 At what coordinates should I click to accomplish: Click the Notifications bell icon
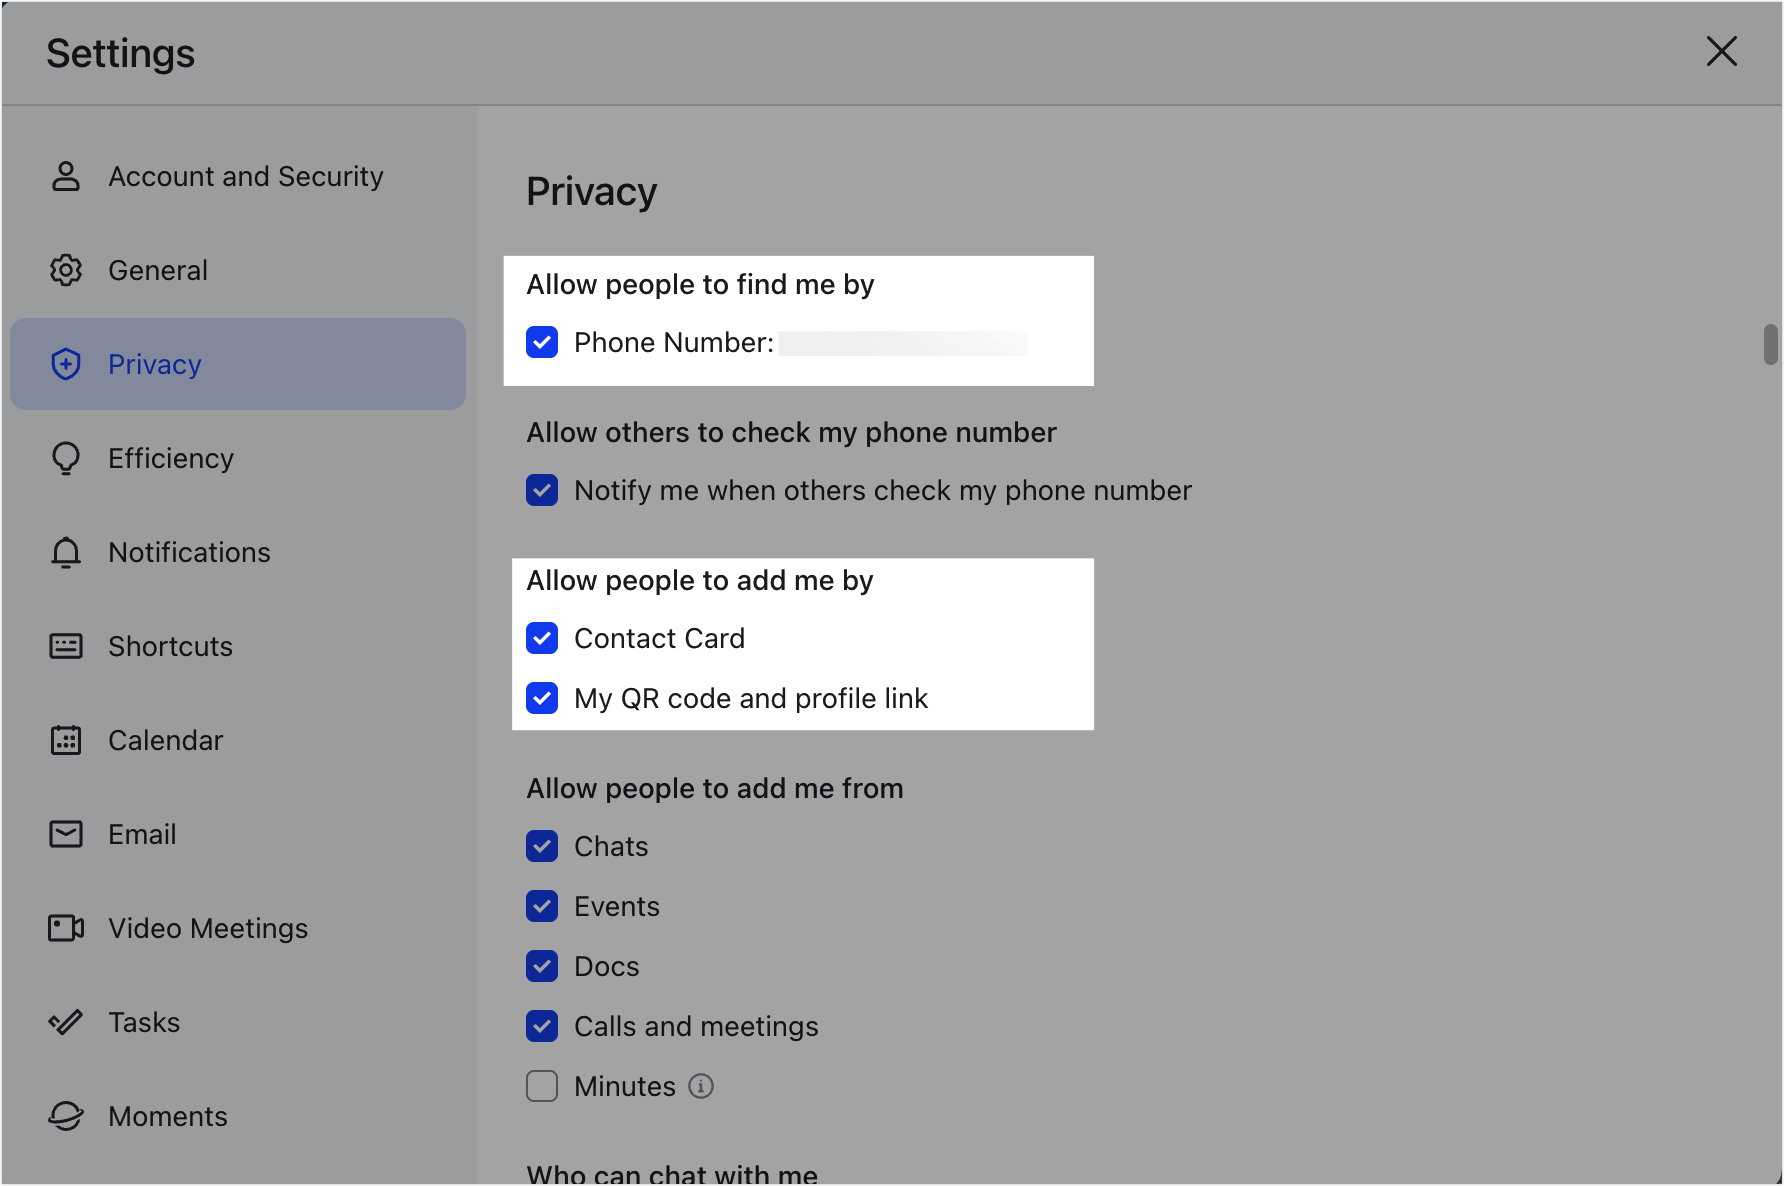[x=65, y=552]
